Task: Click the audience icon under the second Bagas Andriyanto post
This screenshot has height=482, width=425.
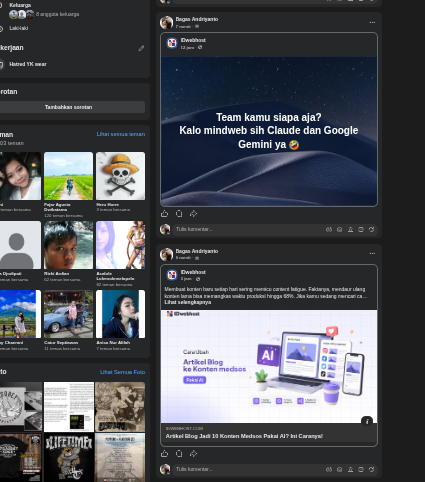Action: [x=197, y=258]
